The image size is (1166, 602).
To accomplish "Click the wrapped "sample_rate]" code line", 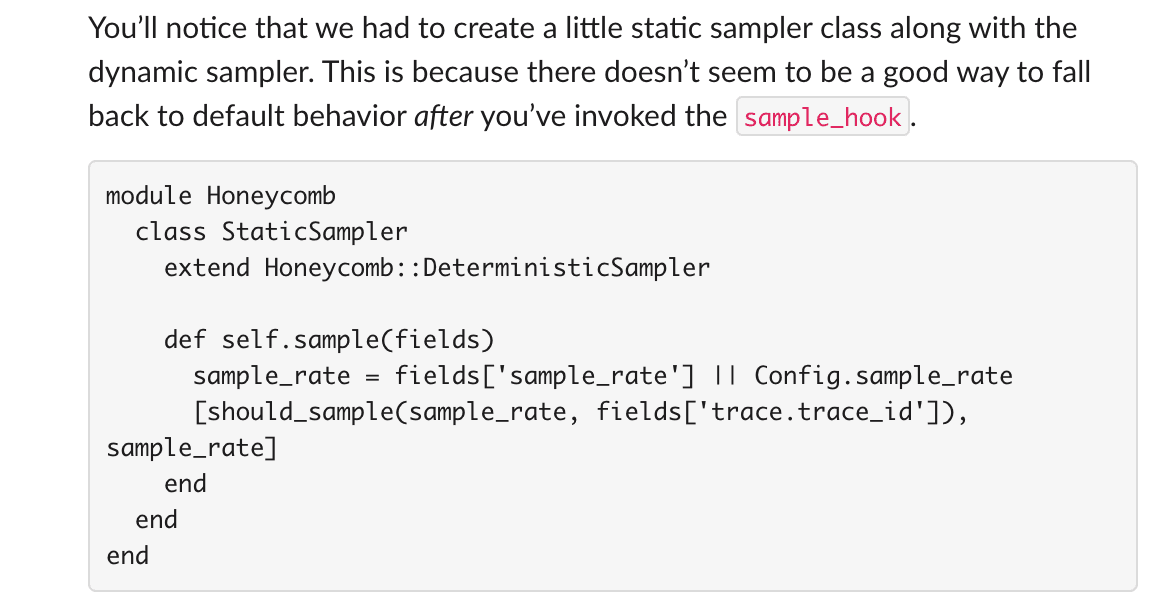I will (x=191, y=448).
